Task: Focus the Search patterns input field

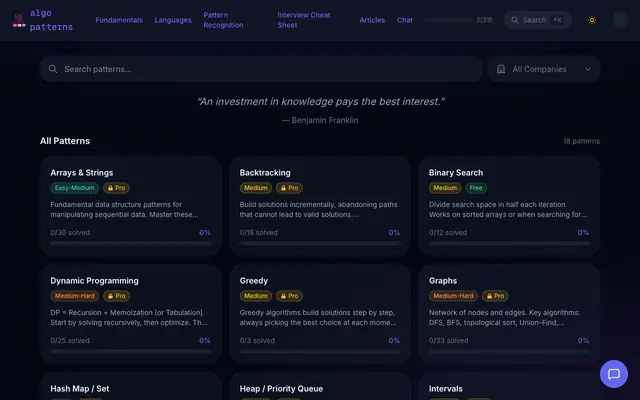Action: (x=261, y=69)
